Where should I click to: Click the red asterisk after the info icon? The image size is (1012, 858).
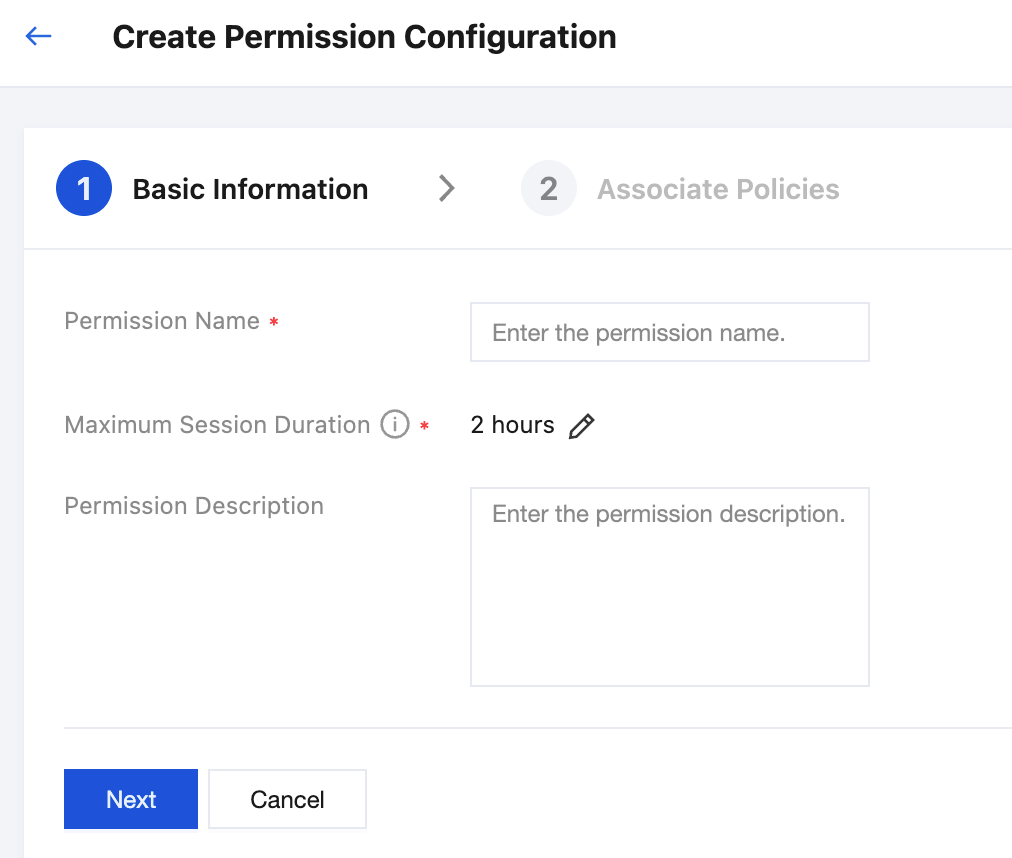[425, 427]
